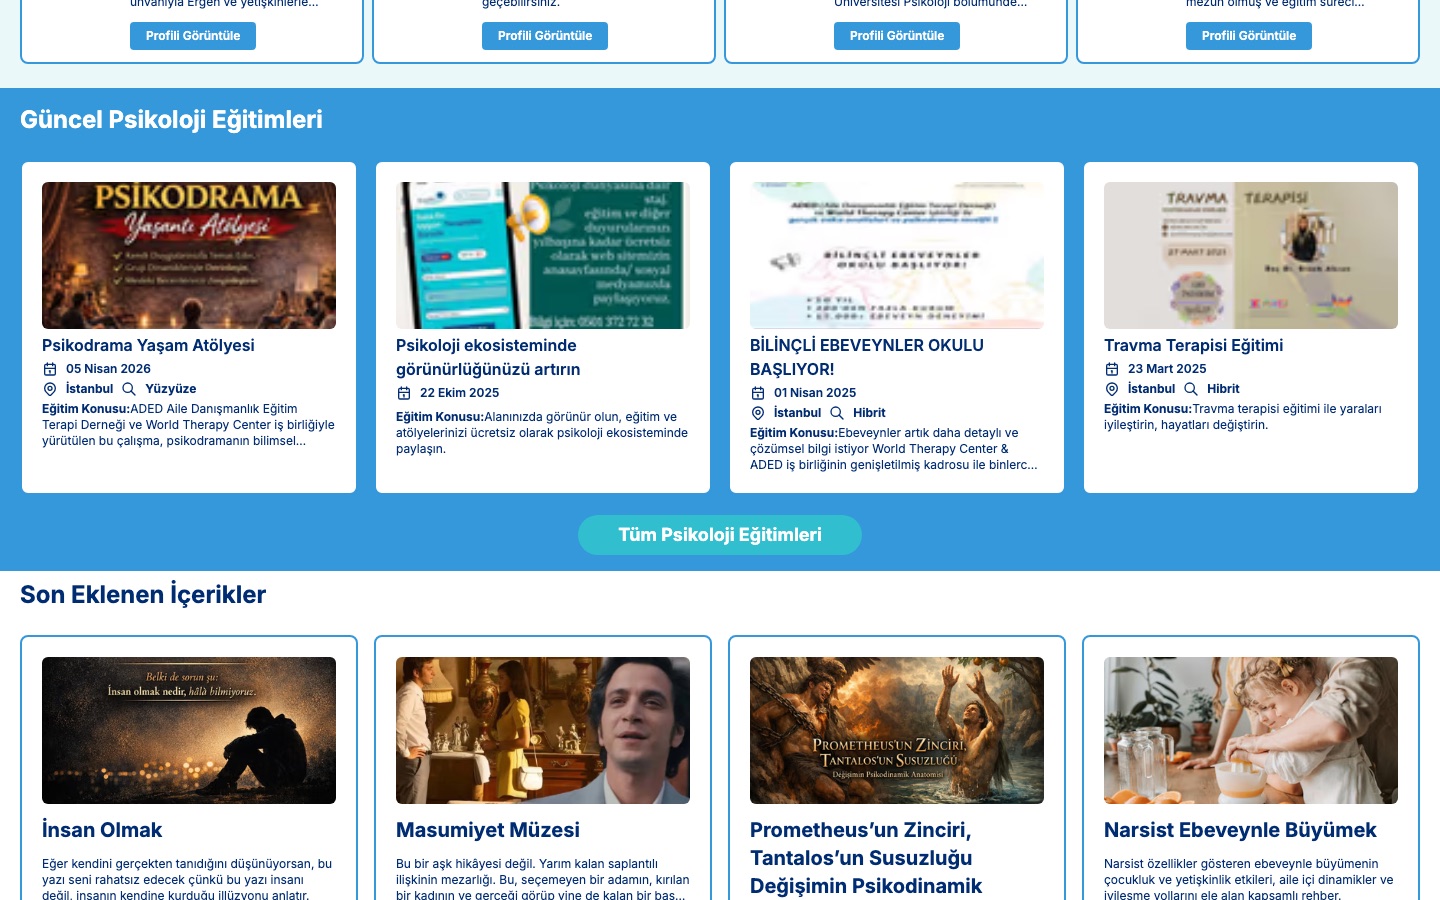Screen dimensions: 1440x900
Task: Click description 'Travma terapisi eğitimi ile yaraları iyileştirin'
Action: coord(1243,417)
